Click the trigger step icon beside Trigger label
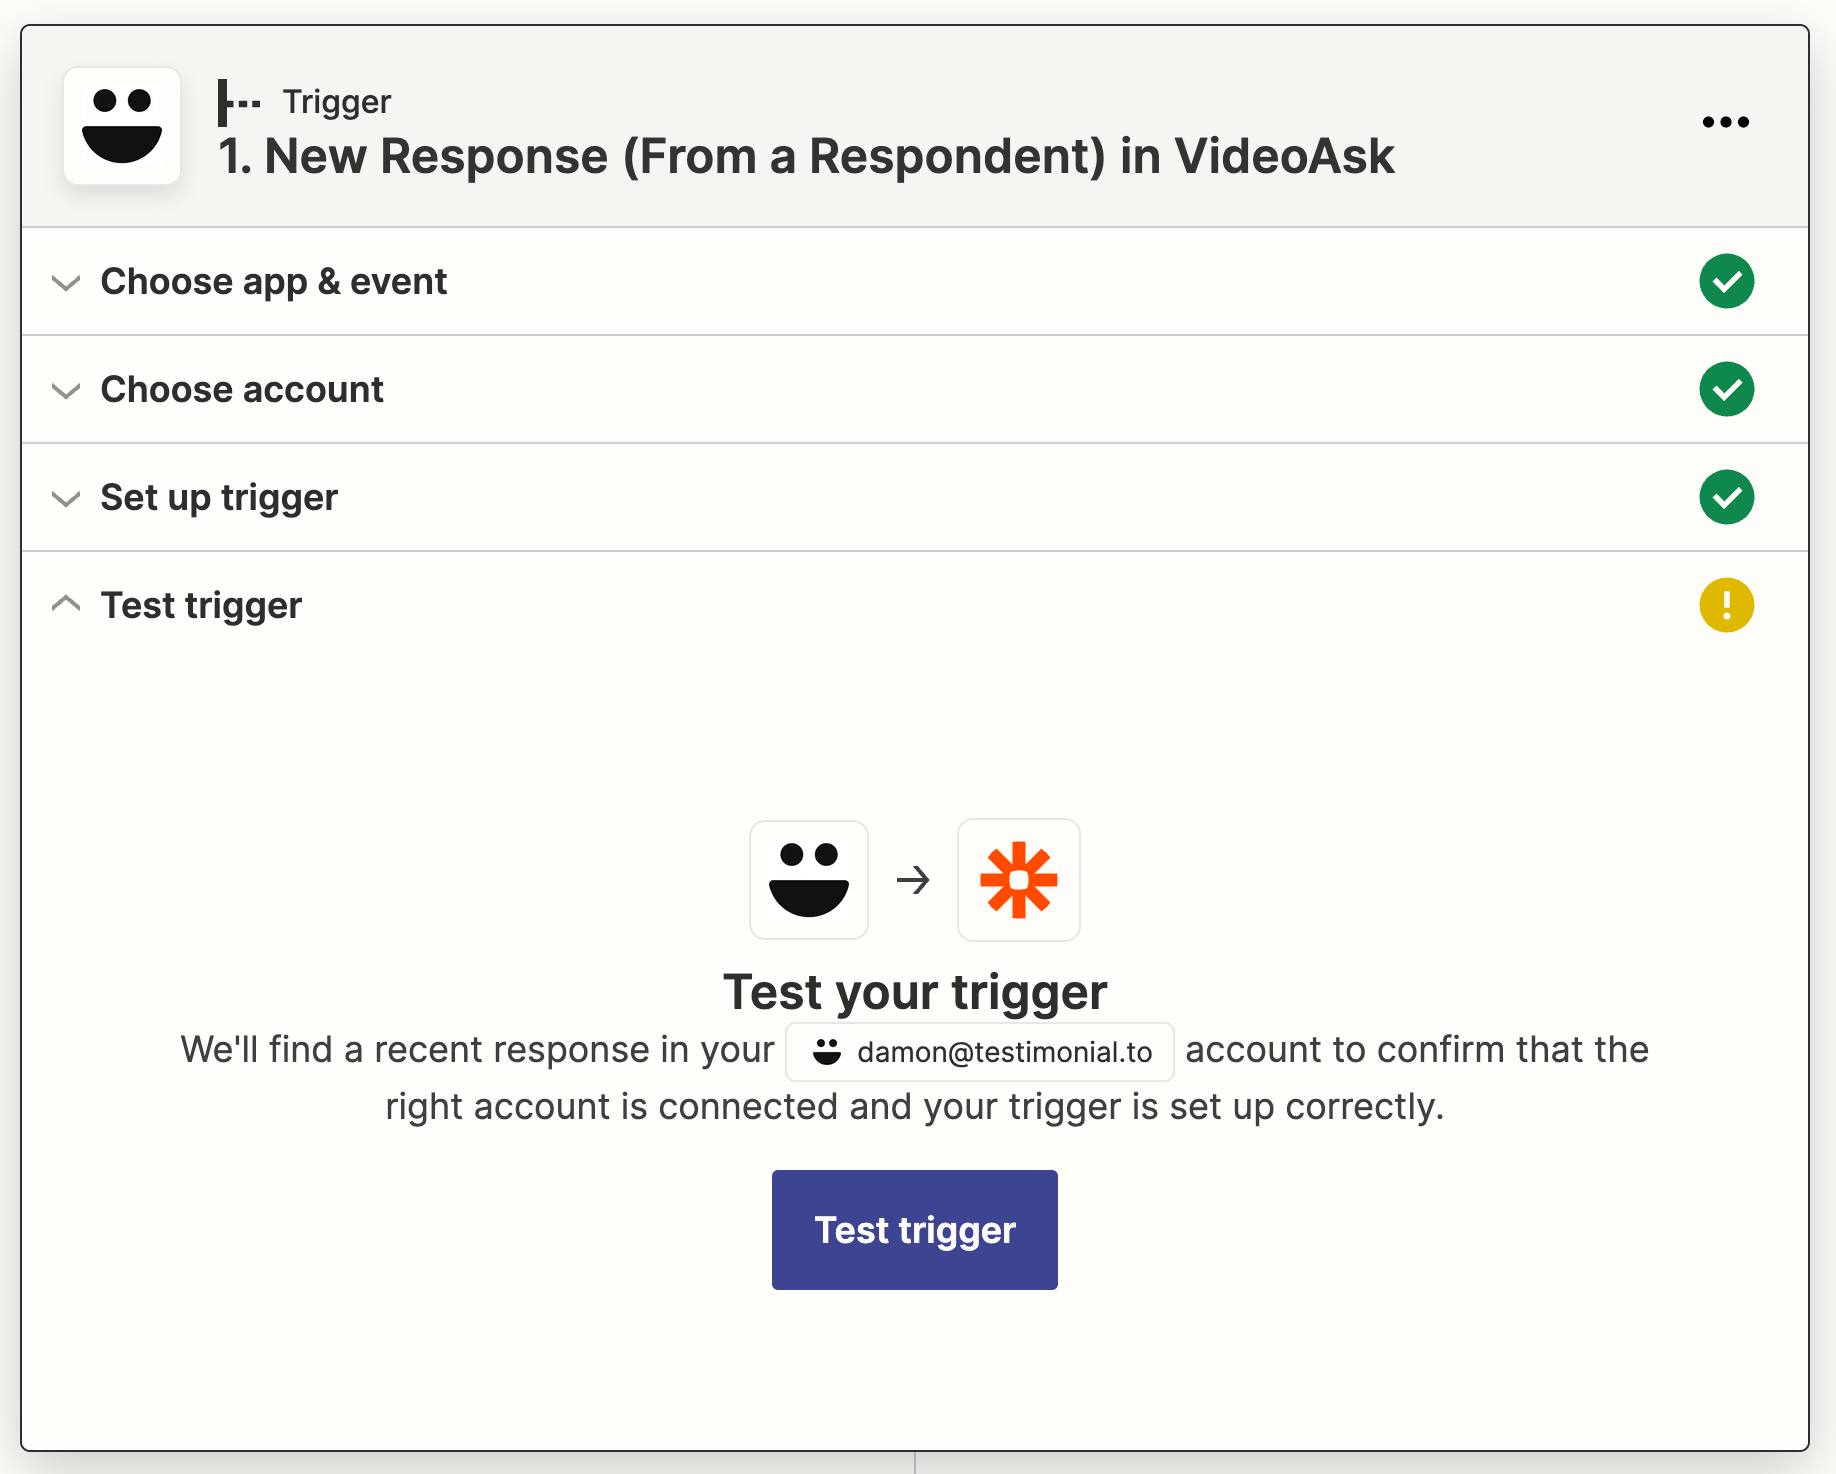 (x=239, y=102)
